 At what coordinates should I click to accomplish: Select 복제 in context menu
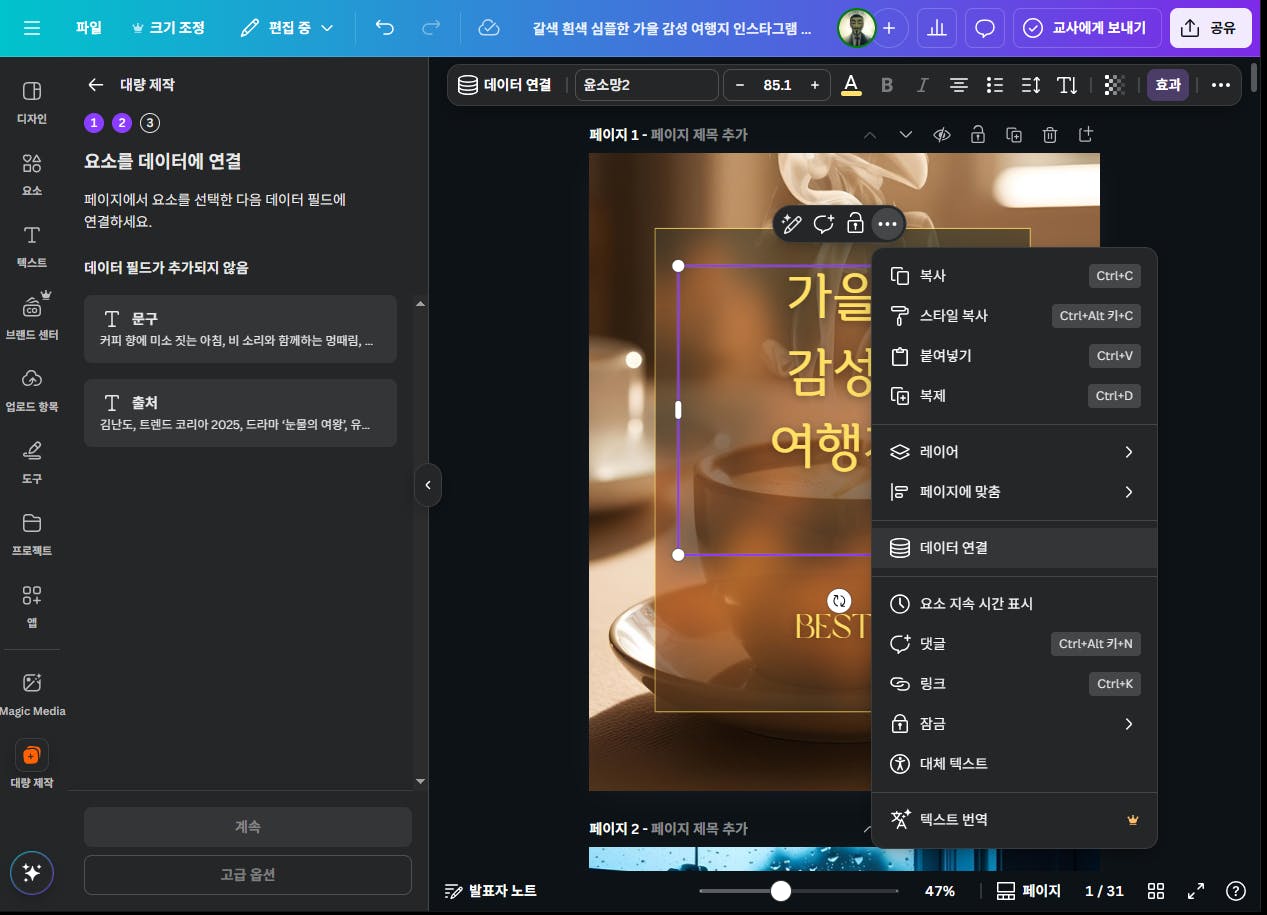1014,396
